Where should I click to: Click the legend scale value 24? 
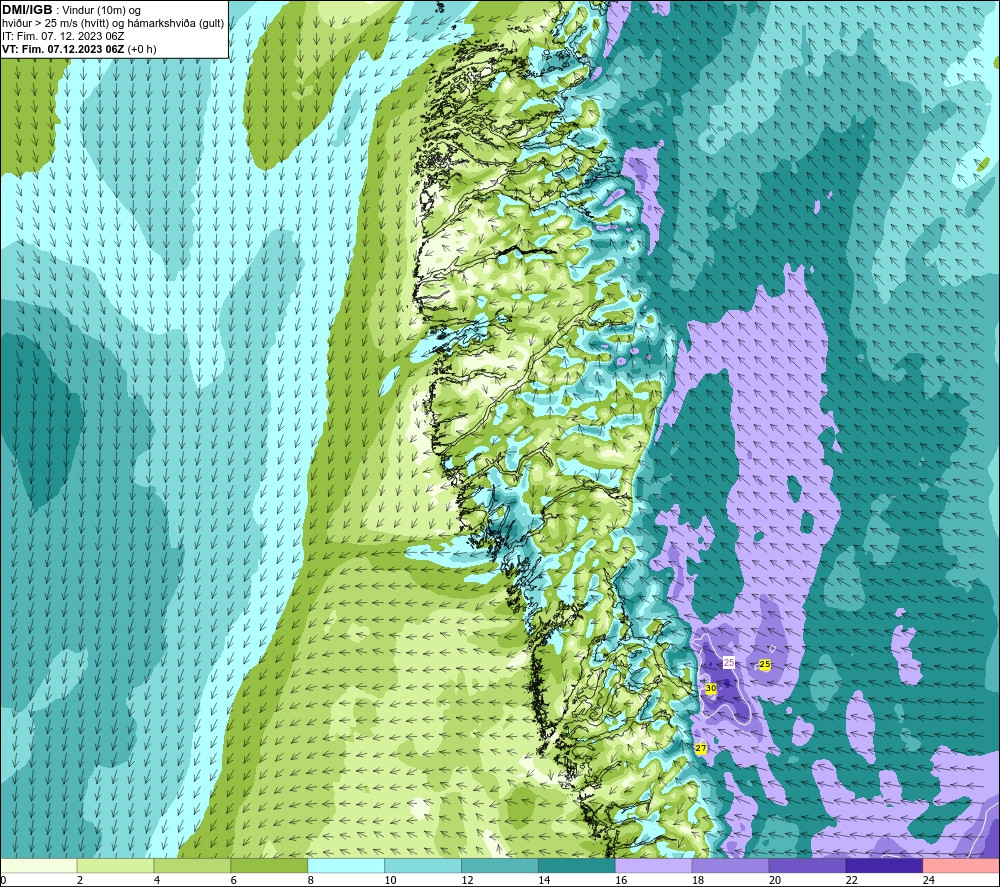point(929,880)
